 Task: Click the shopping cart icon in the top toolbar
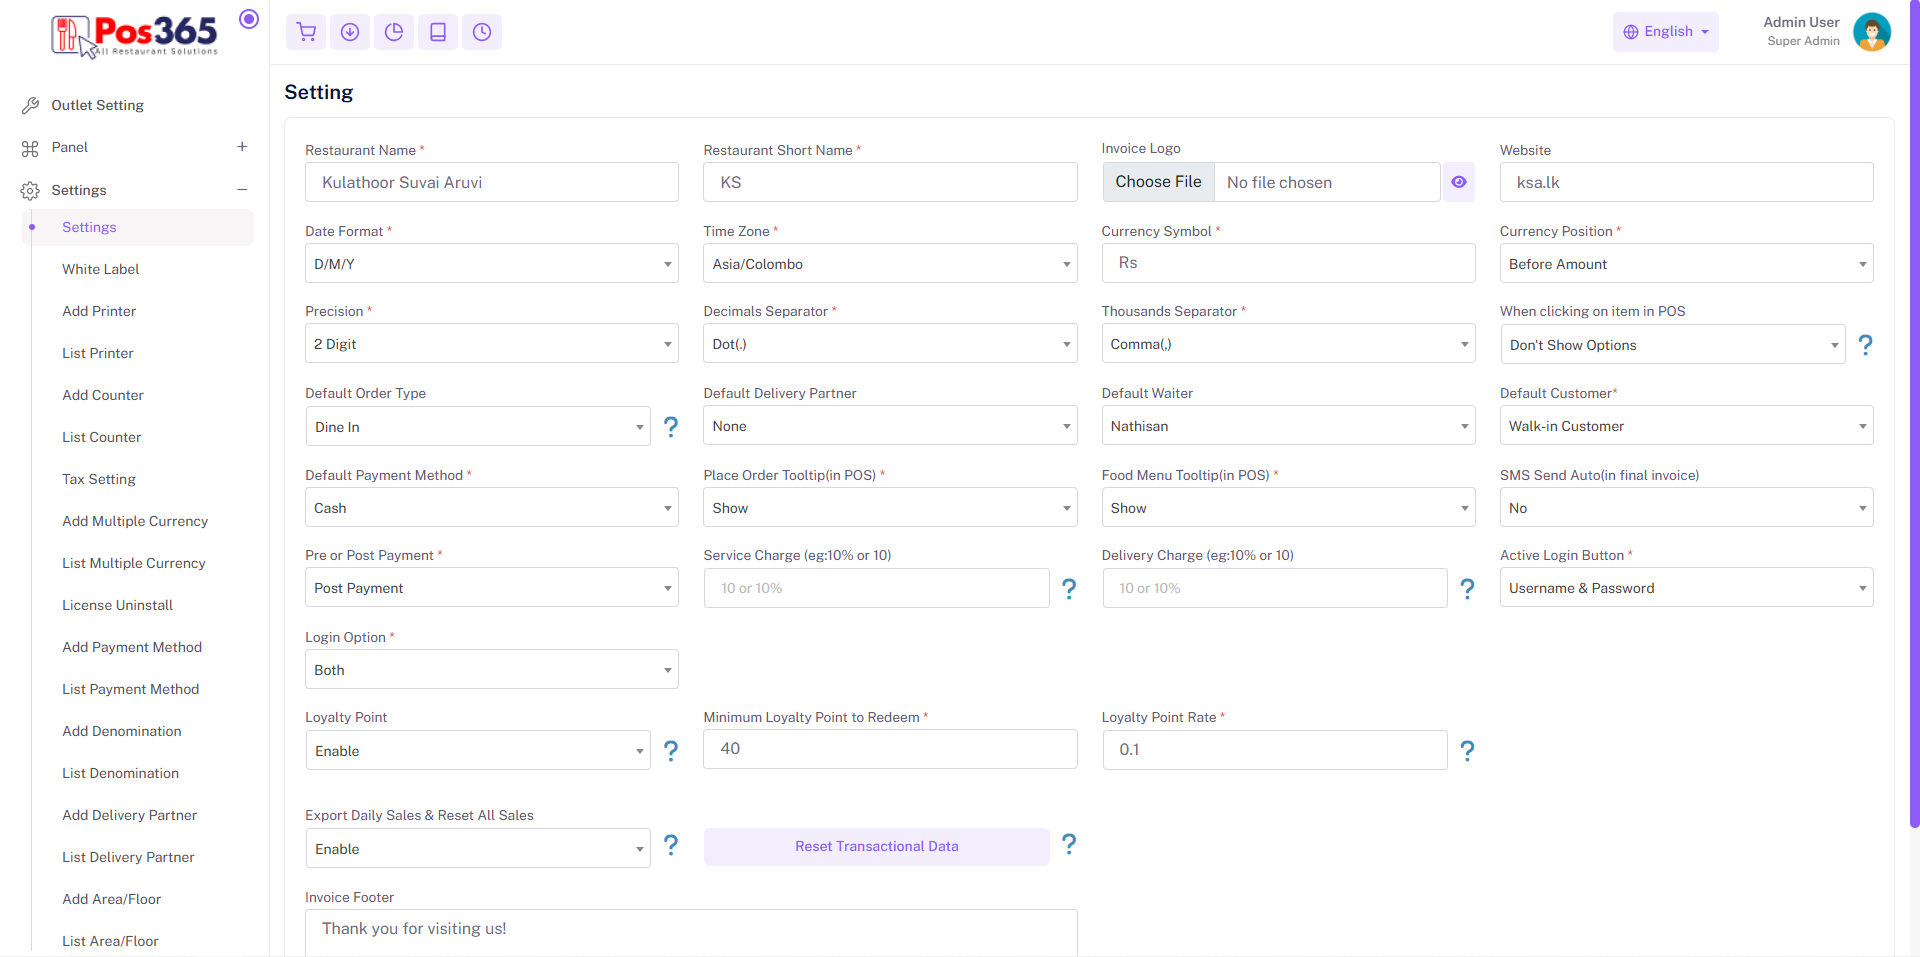point(307,32)
